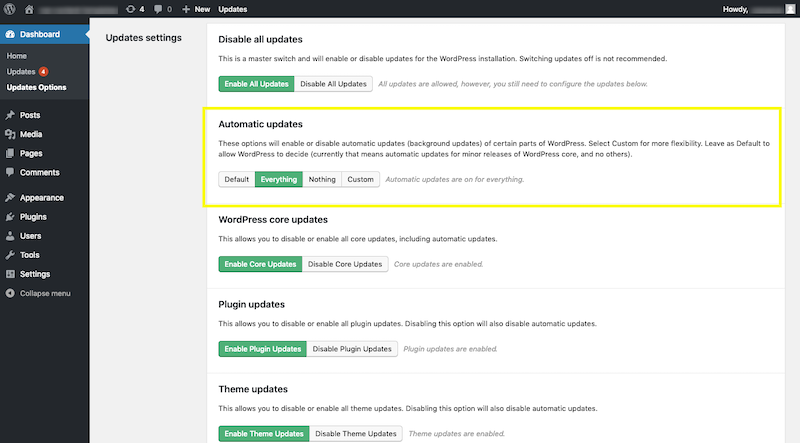This screenshot has width=800, height=443.
Task: Open the Updates submenu item with badge
Action: pyautogui.click(x=22, y=72)
